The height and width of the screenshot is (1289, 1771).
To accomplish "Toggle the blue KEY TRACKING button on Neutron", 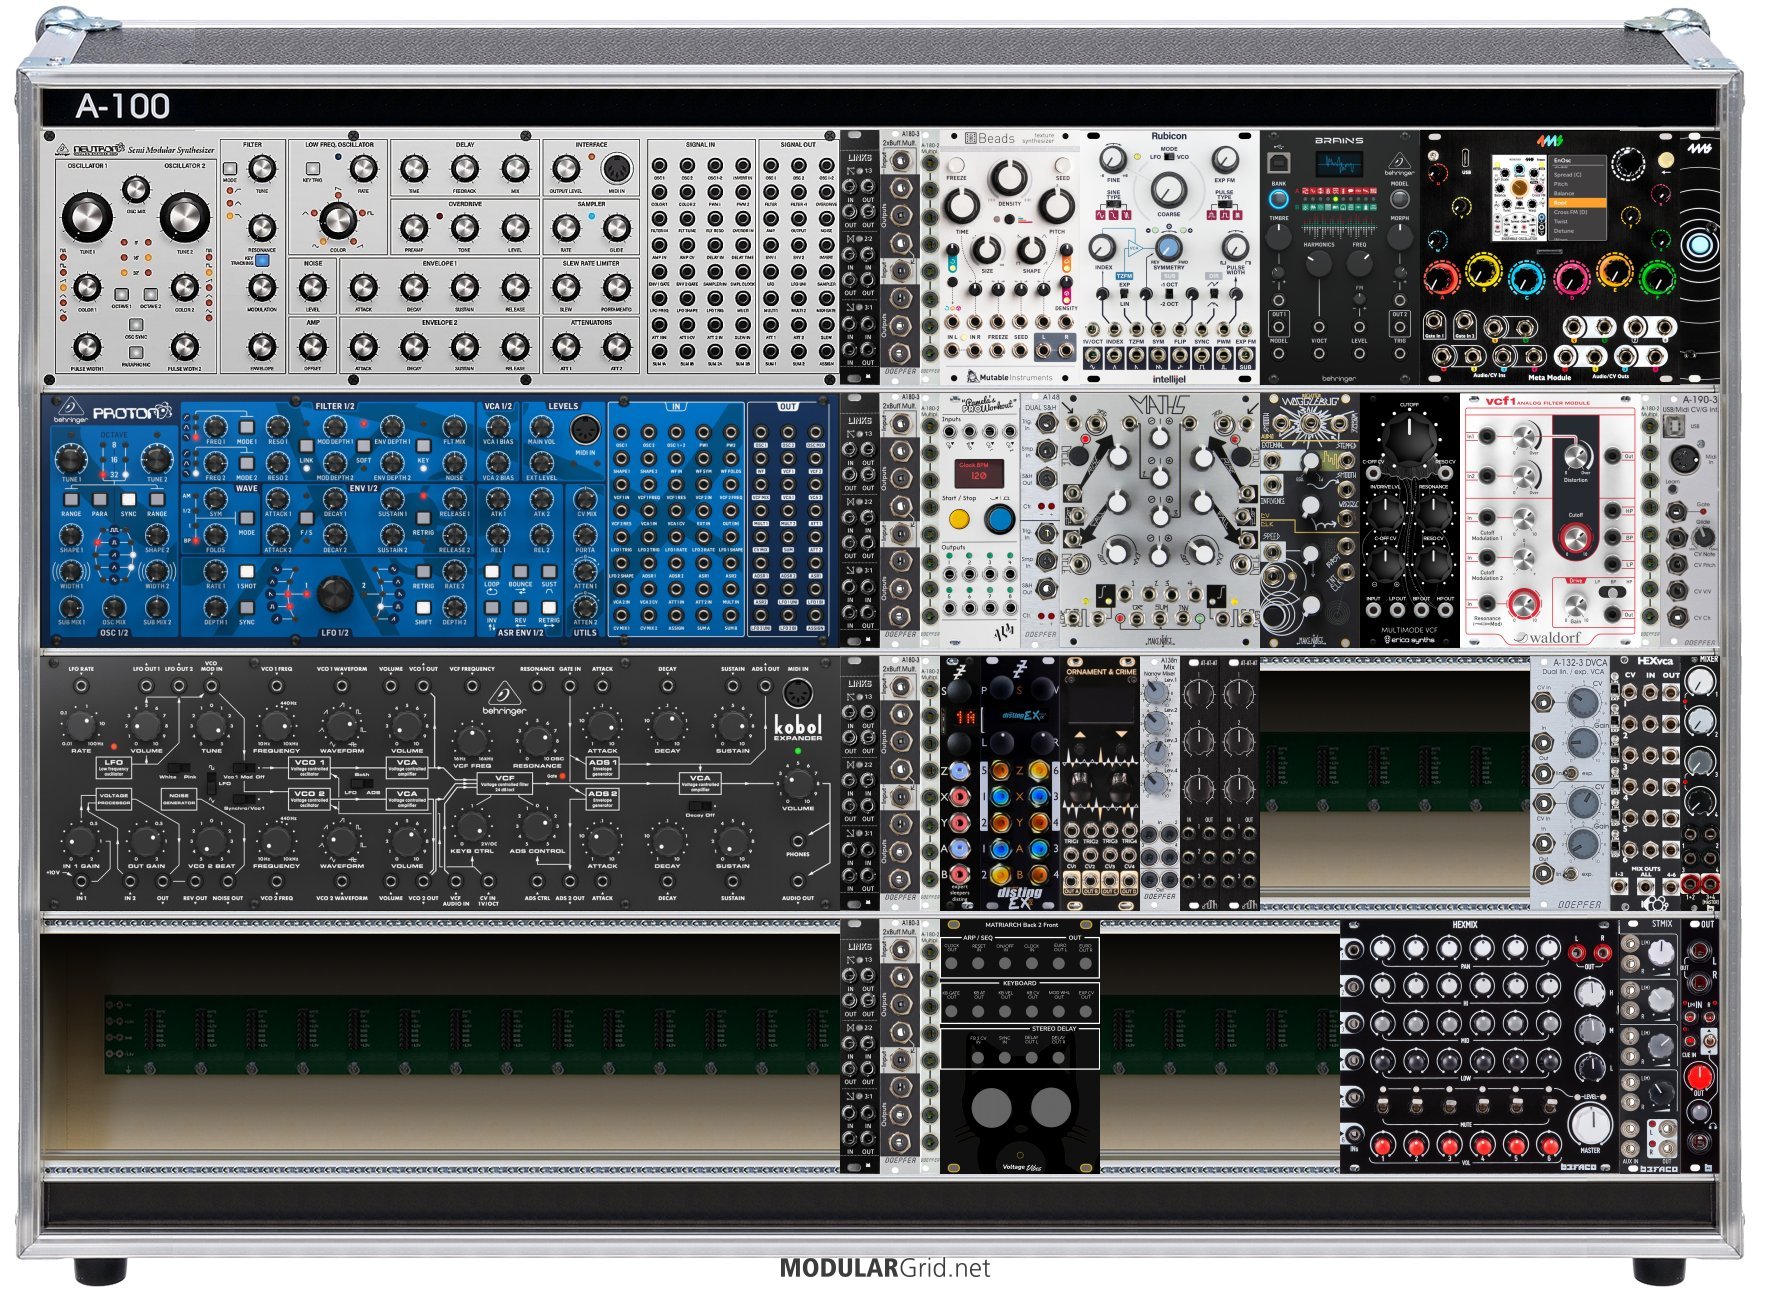I will pyautogui.click(x=262, y=260).
